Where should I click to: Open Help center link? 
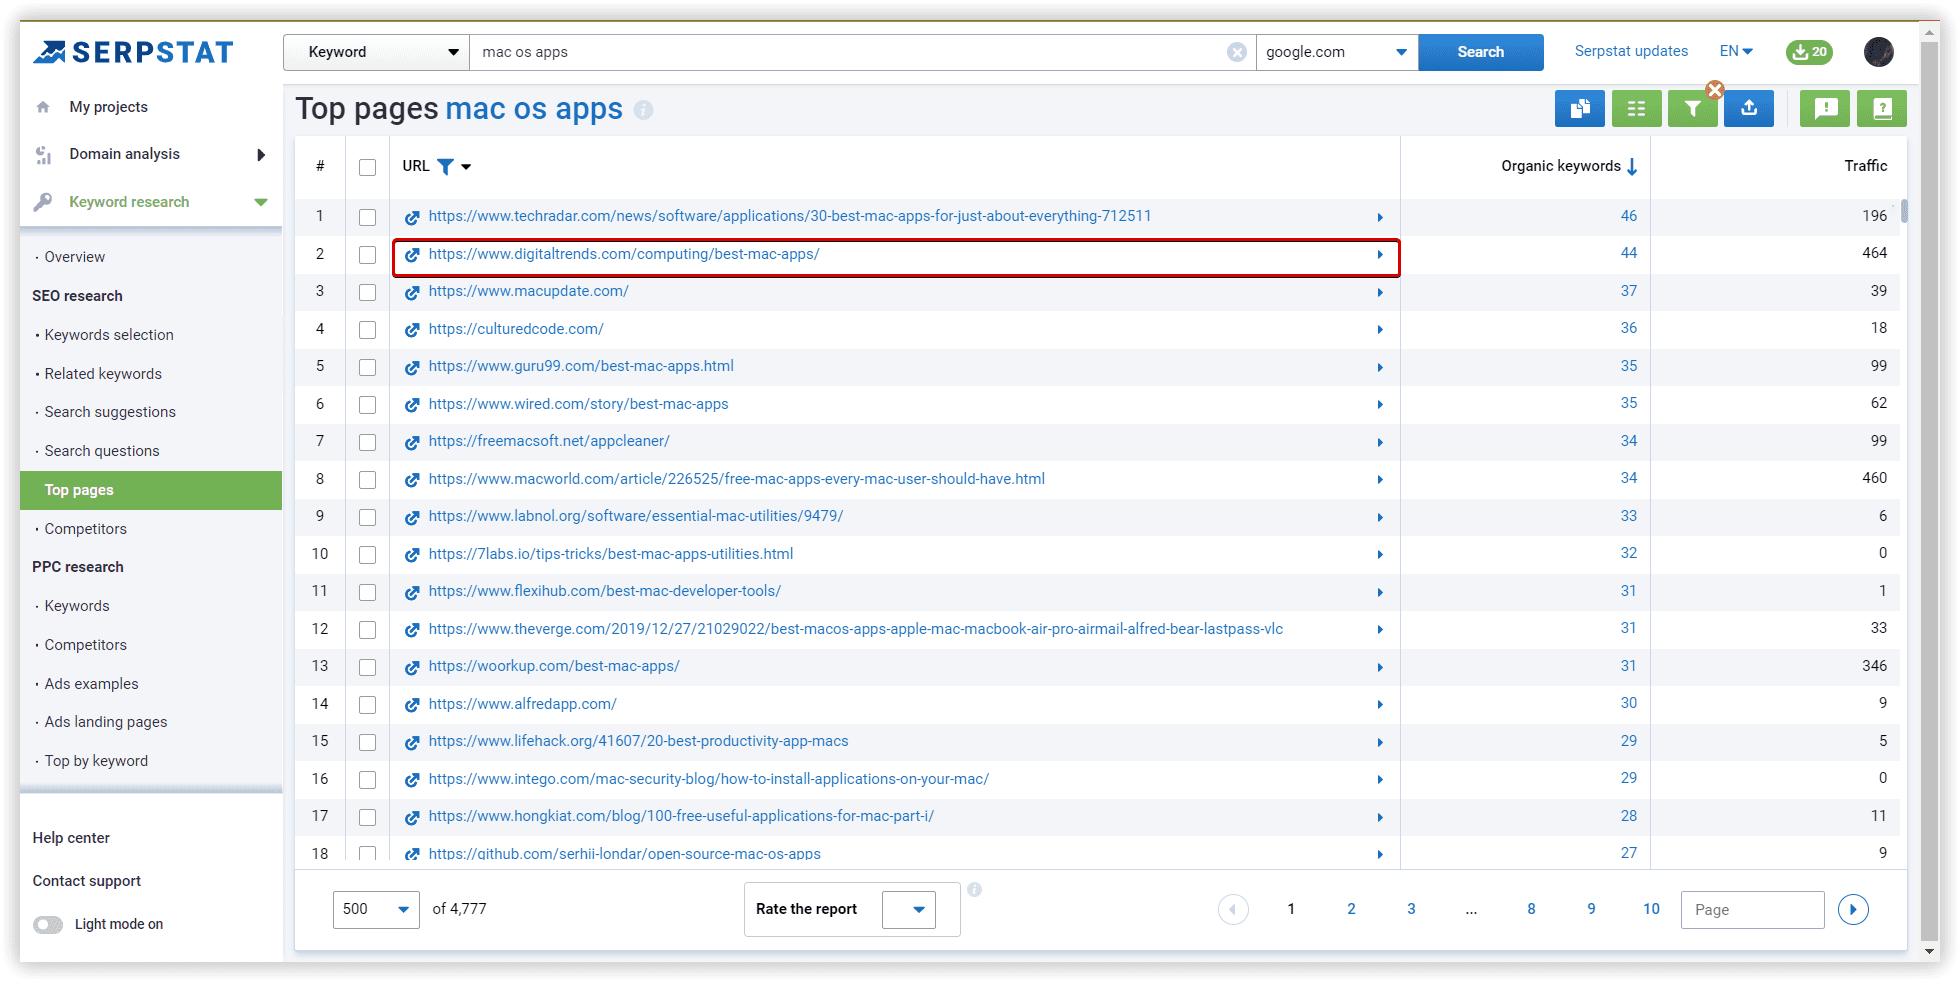(71, 838)
